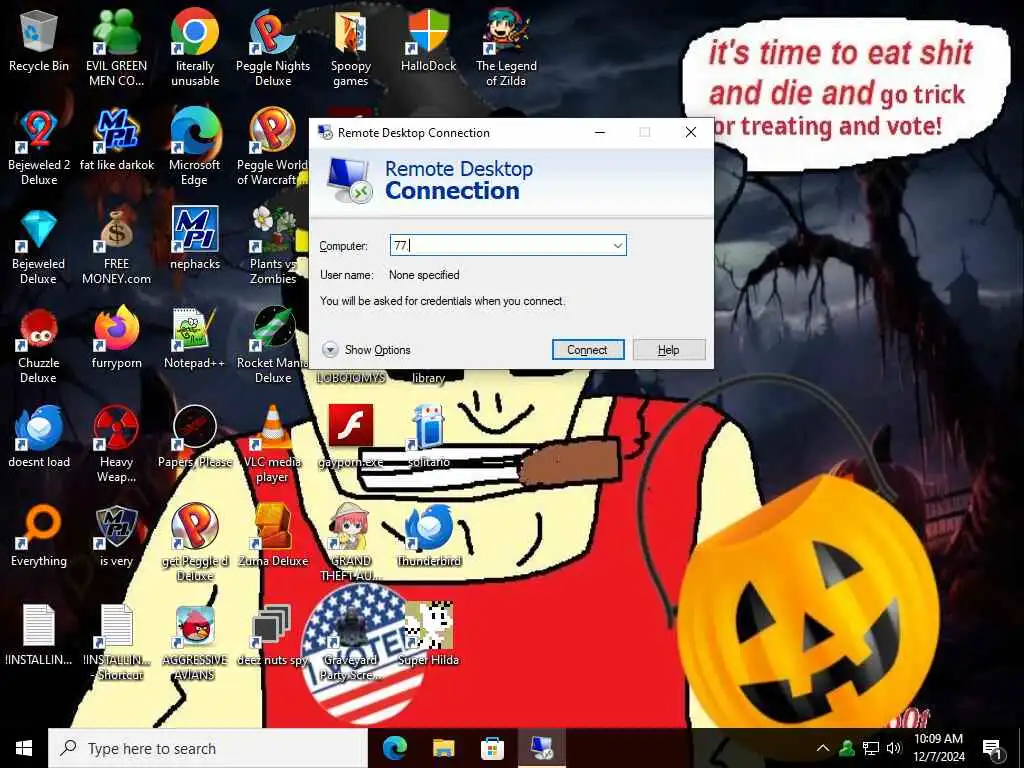
Task: Click the Connect button
Action: pos(588,350)
